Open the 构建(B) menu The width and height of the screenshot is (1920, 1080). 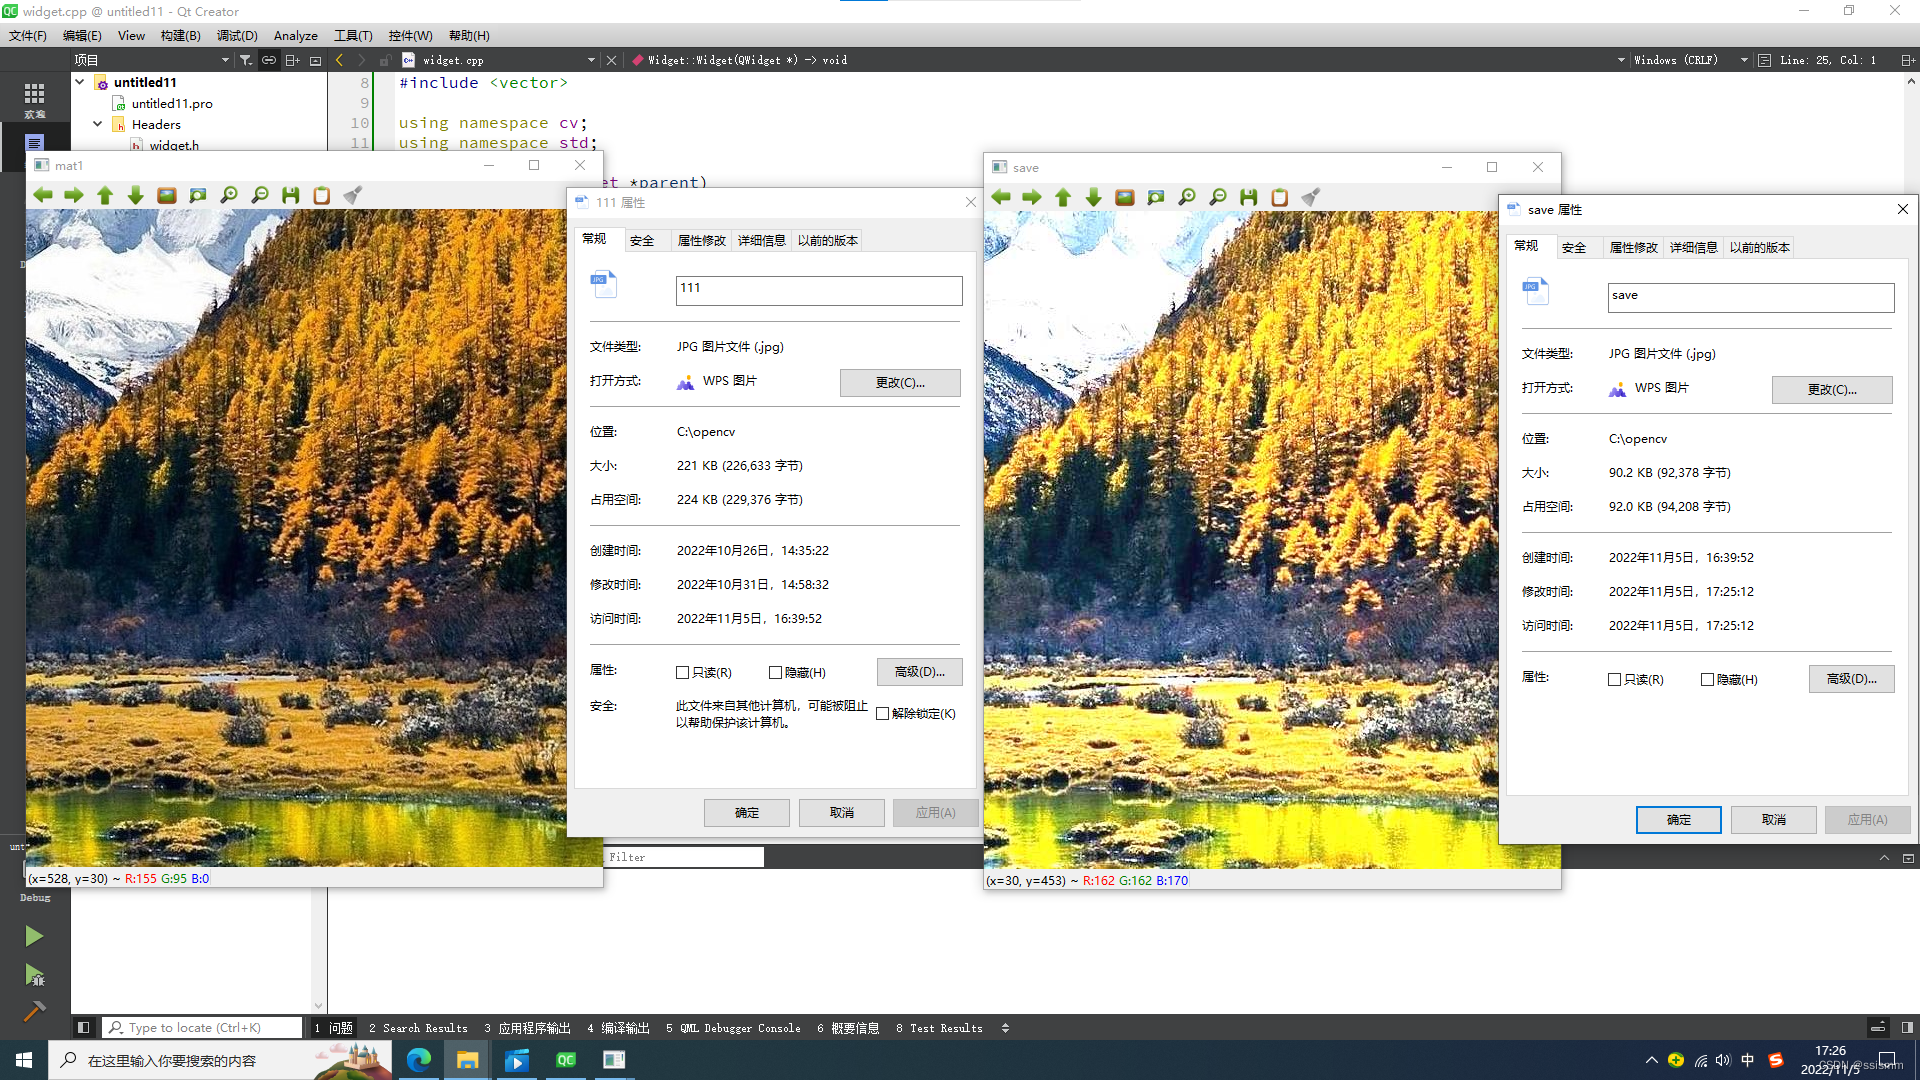180,35
